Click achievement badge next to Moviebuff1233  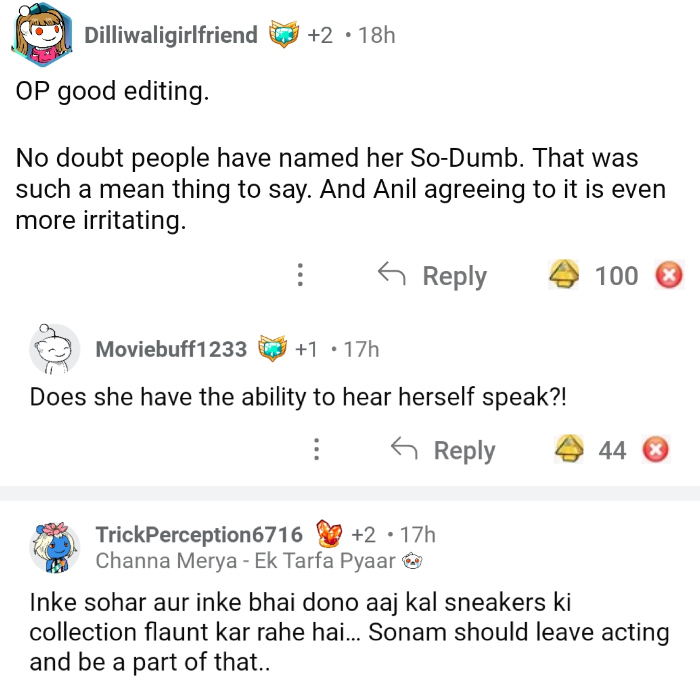point(272,349)
